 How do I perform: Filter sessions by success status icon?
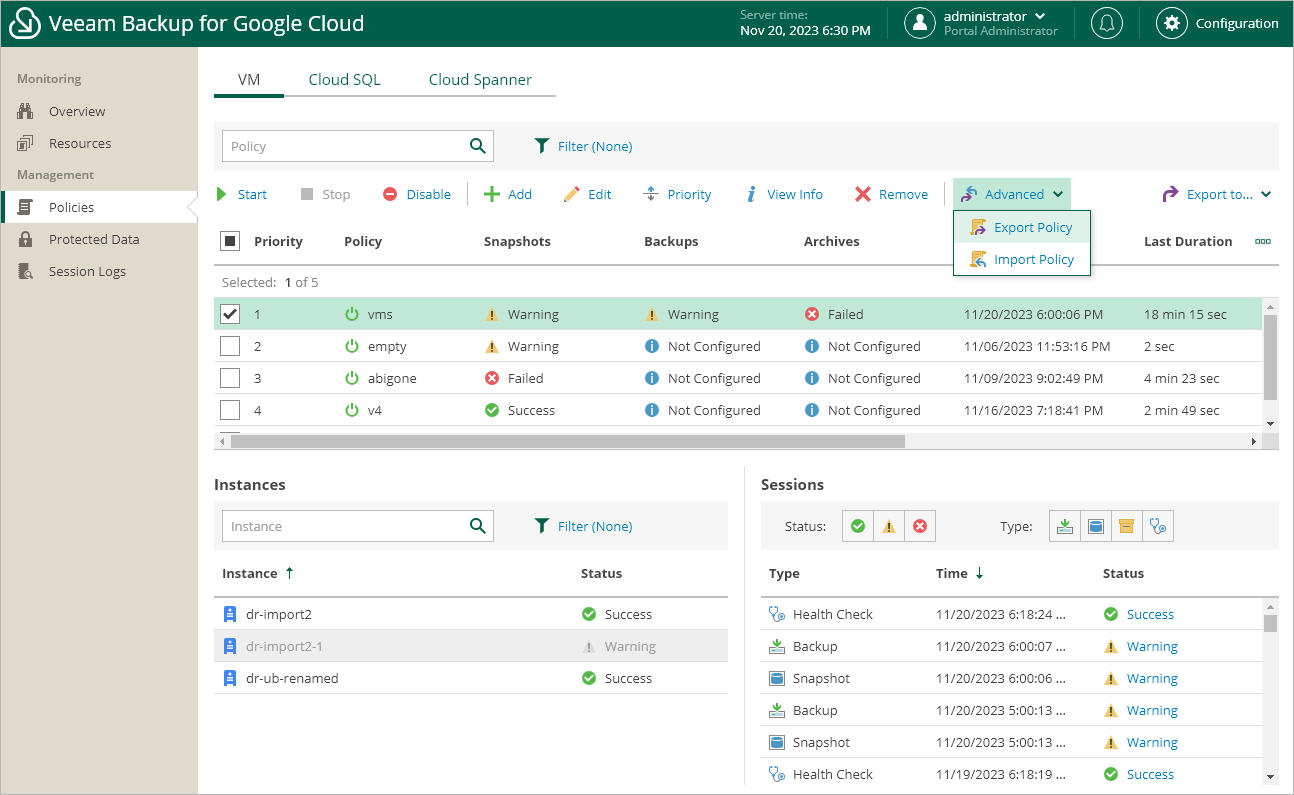pyautogui.click(x=857, y=527)
